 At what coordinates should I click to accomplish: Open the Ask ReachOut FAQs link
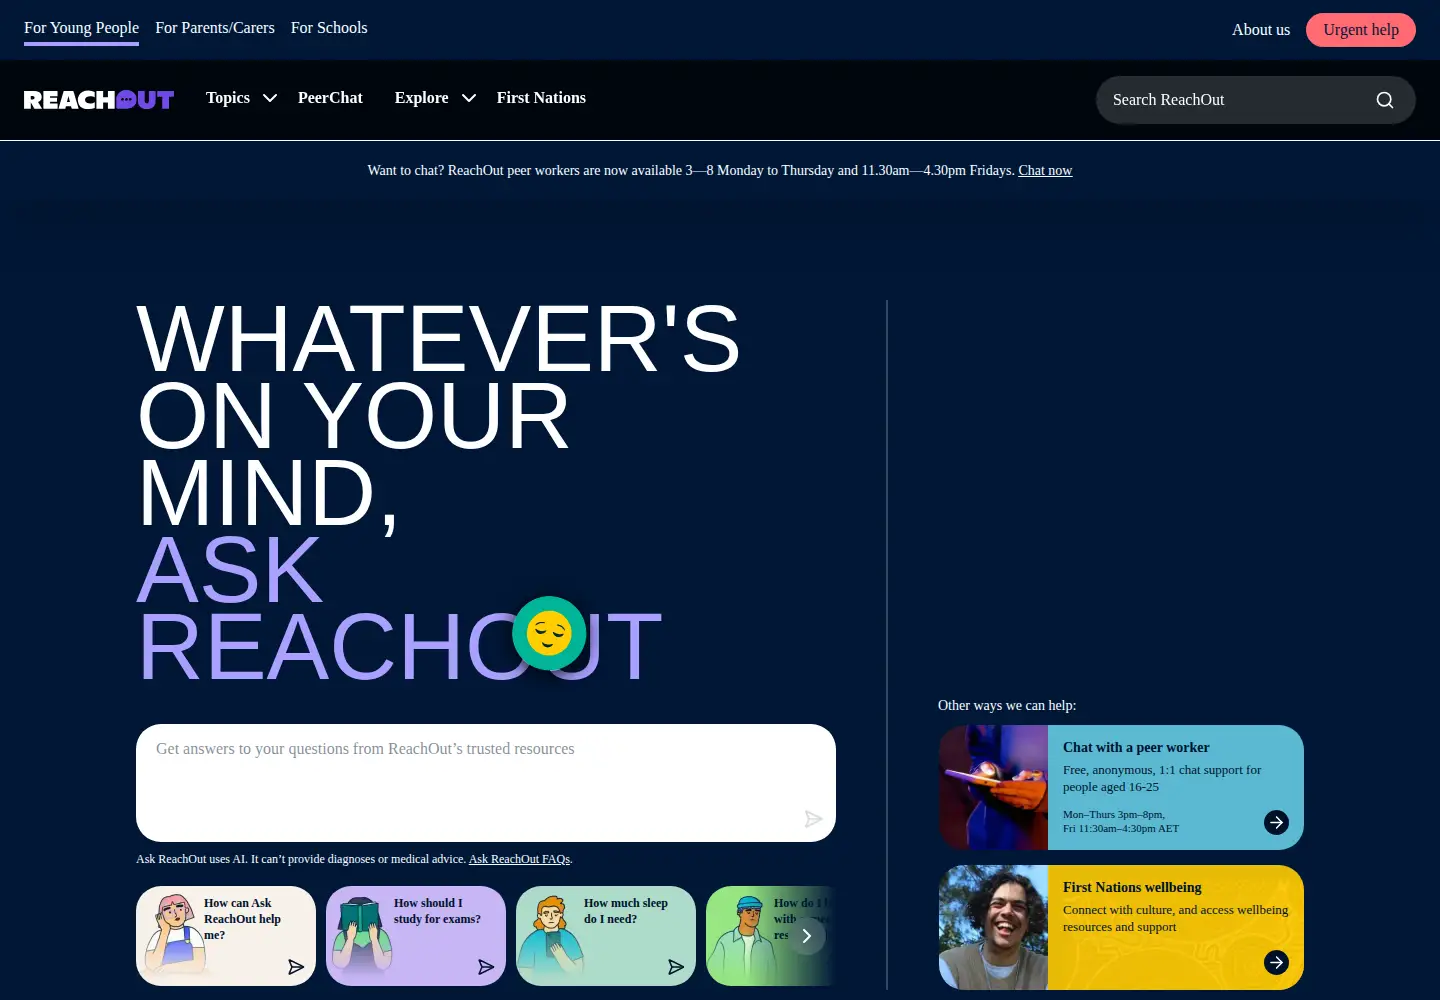coord(519,859)
